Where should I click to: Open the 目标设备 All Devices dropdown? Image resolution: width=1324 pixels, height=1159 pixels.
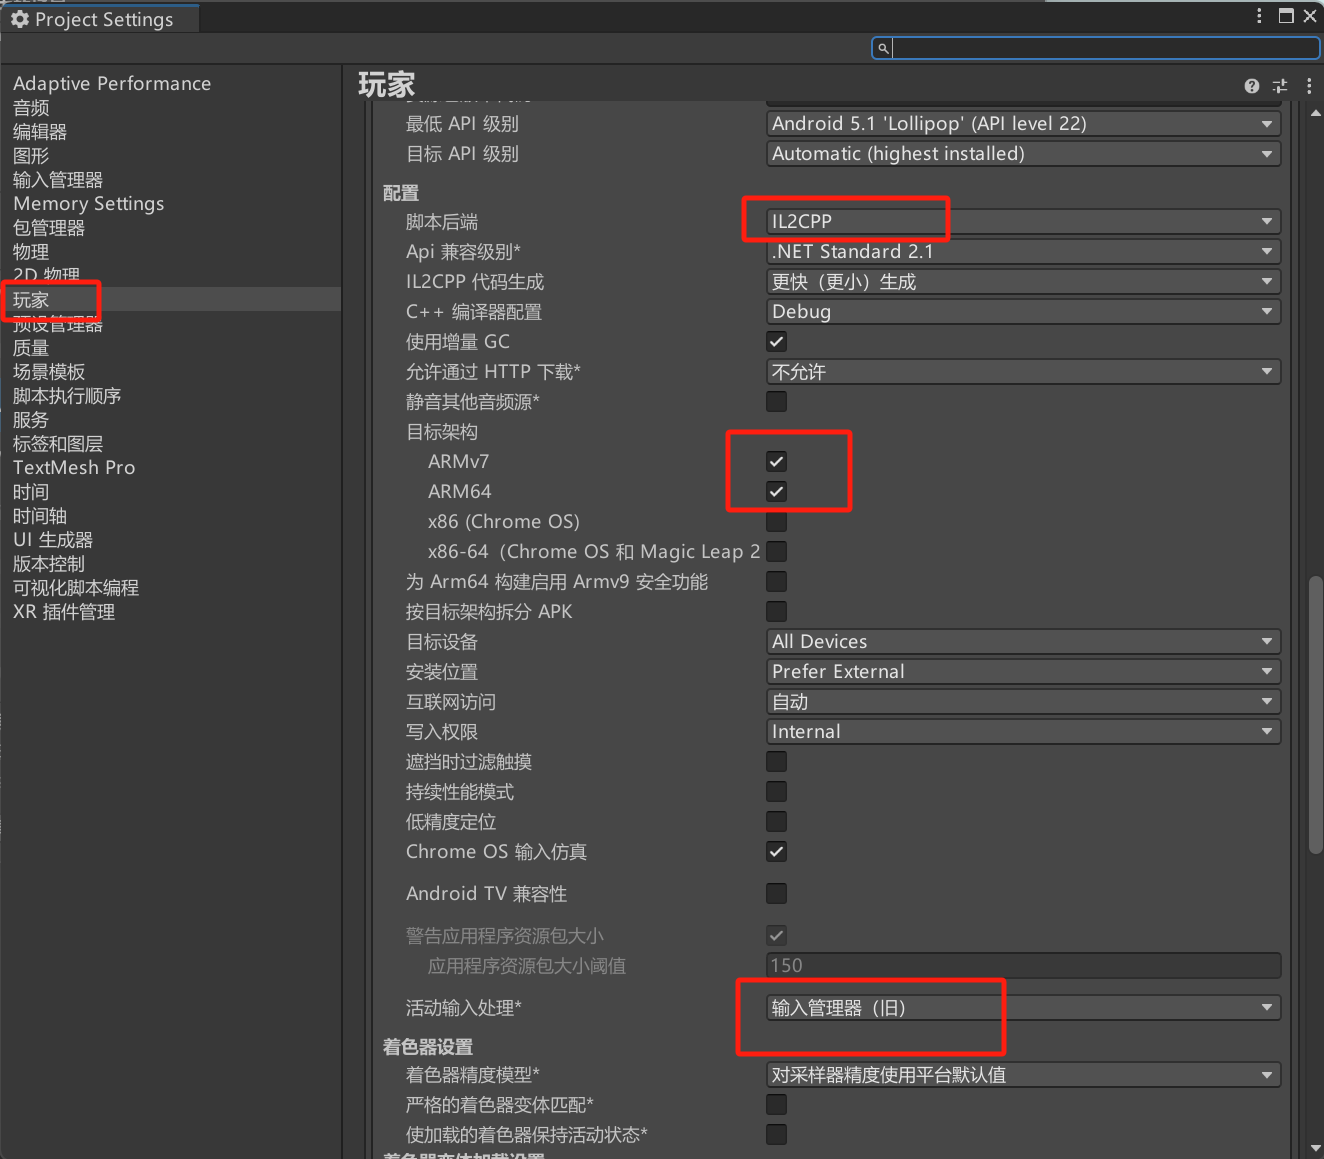tap(1022, 641)
